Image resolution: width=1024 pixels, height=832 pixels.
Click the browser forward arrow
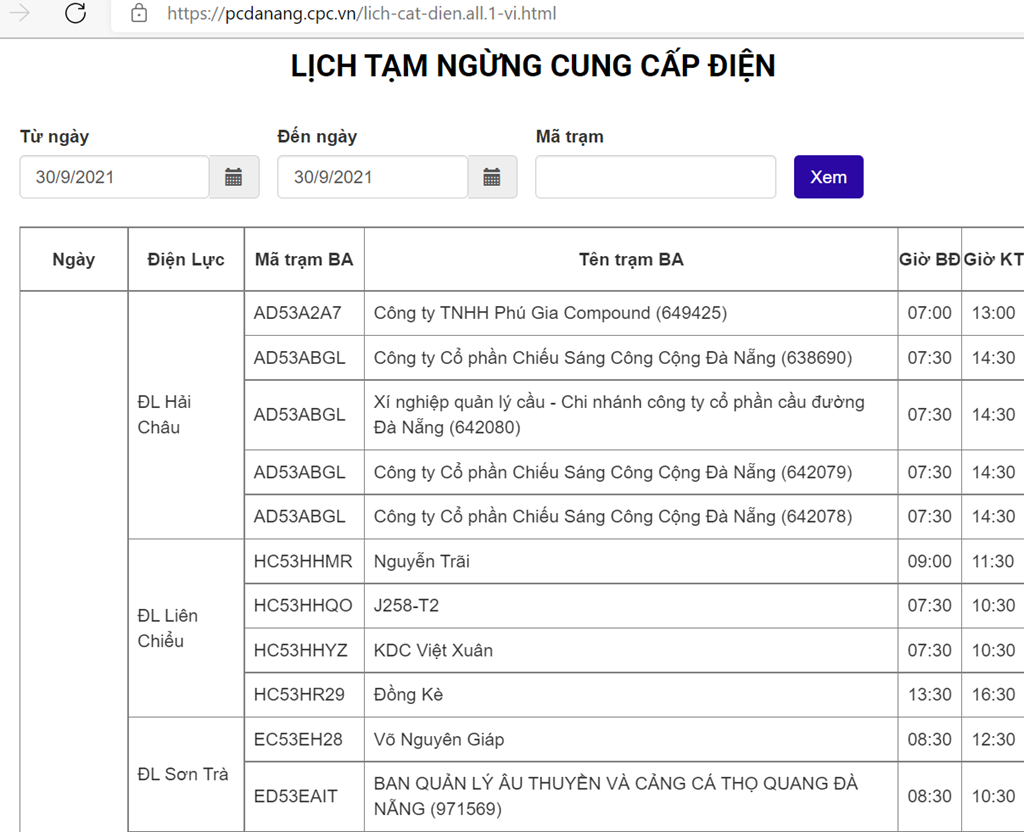[20, 12]
